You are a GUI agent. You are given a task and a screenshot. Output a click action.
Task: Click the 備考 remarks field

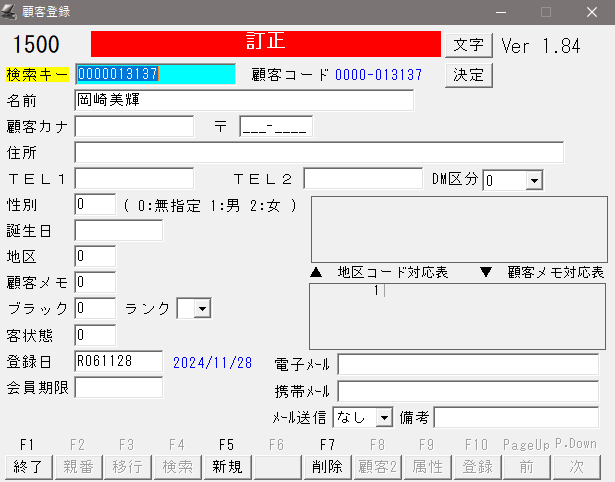(515, 417)
